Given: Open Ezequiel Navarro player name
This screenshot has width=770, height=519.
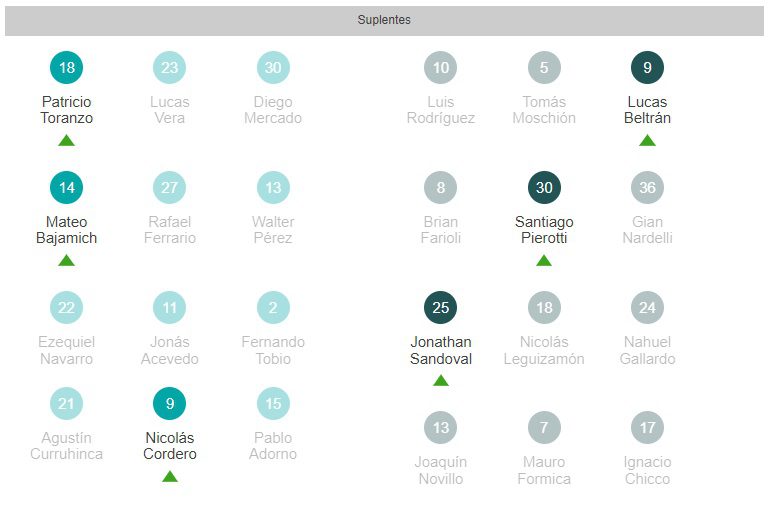Looking at the screenshot, I should (x=66, y=350).
